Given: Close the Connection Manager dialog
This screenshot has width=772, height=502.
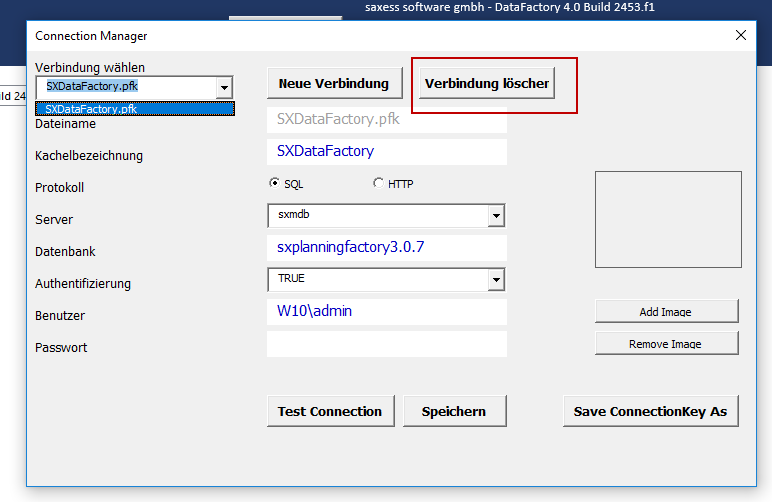Looking at the screenshot, I should (741, 35).
